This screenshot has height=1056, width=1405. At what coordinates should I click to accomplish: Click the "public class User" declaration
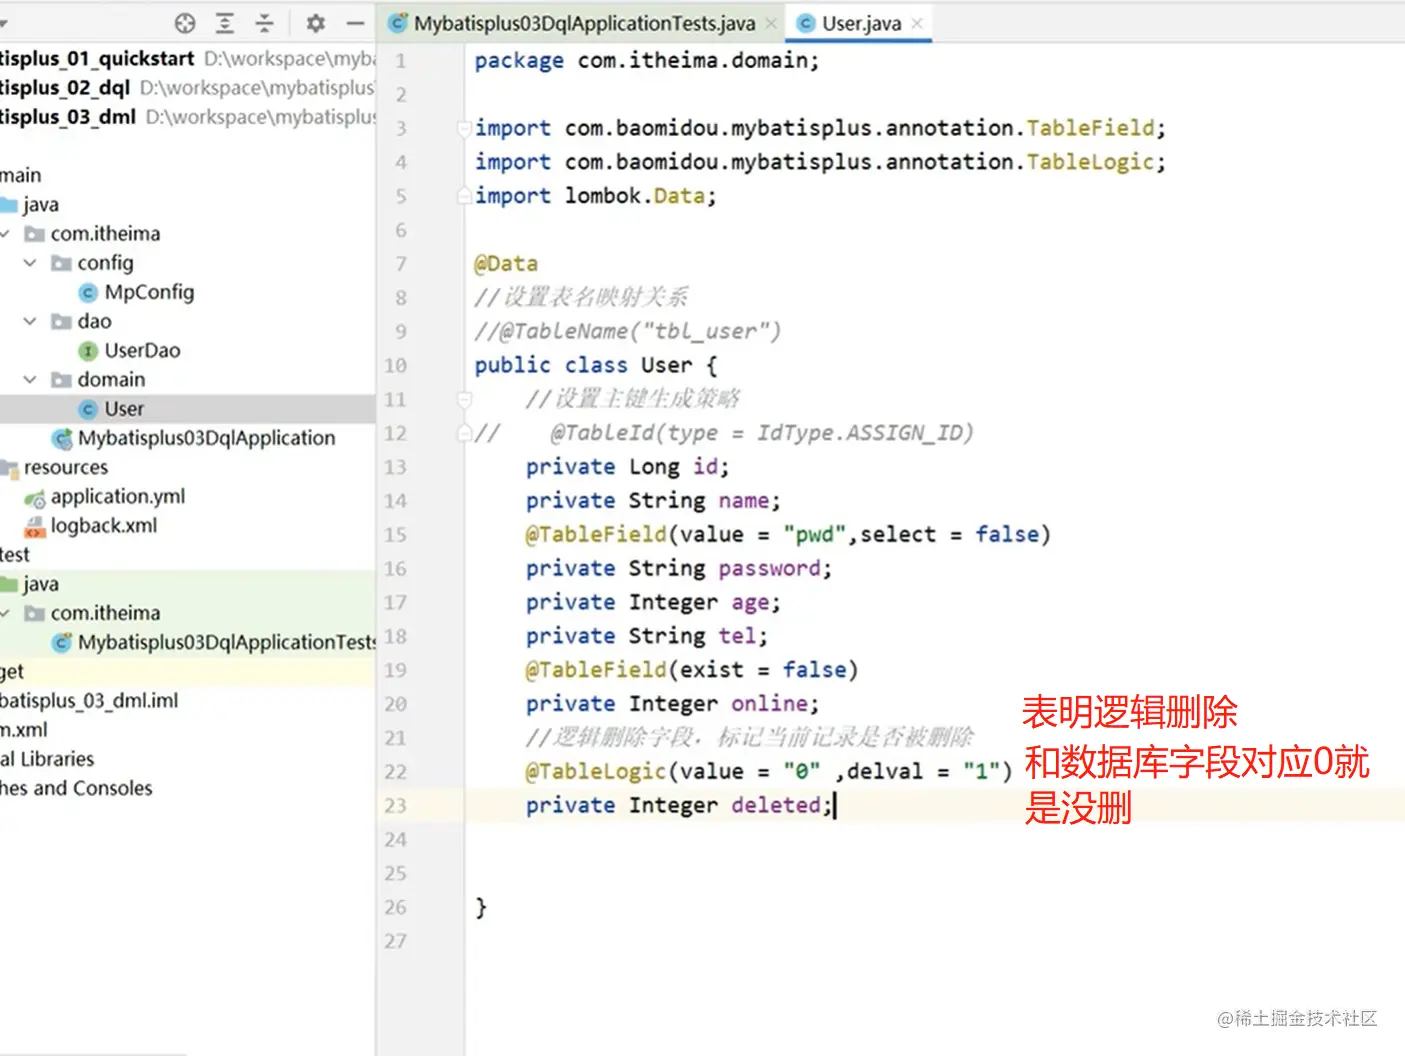[x=583, y=365]
